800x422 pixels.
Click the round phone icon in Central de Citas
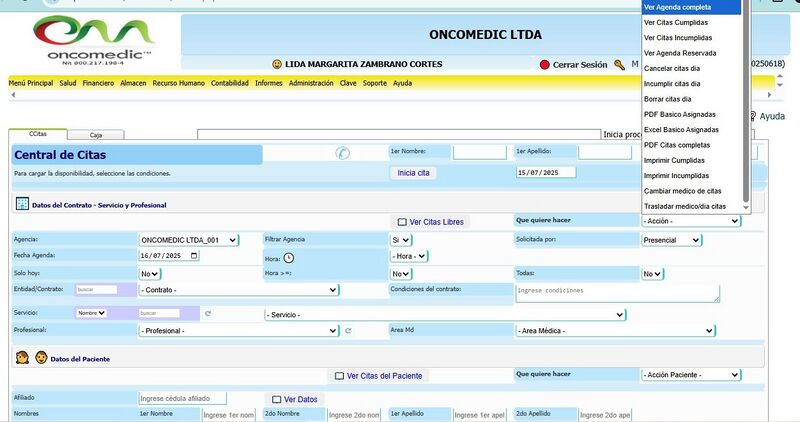pyautogui.click(x=343, y=153)
